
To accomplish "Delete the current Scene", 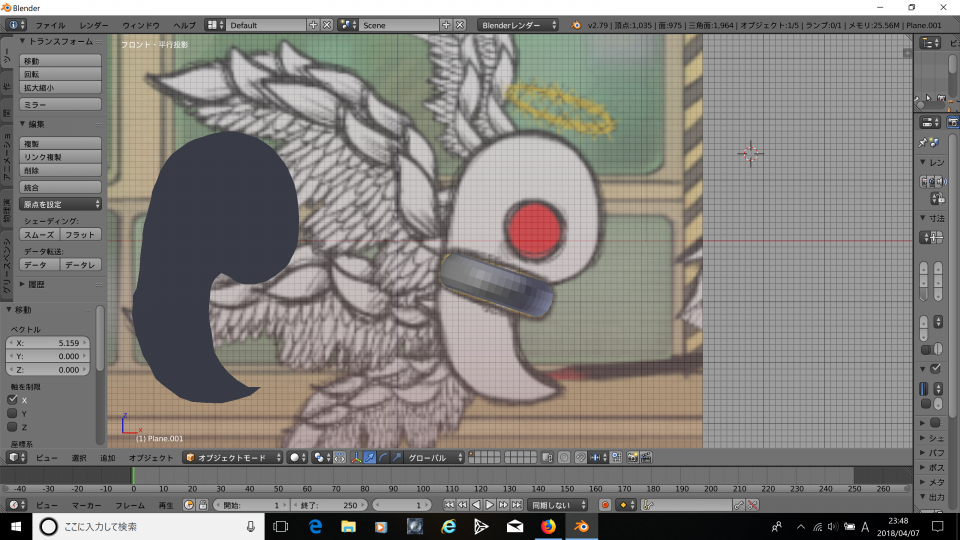I will tap(460, 25).
